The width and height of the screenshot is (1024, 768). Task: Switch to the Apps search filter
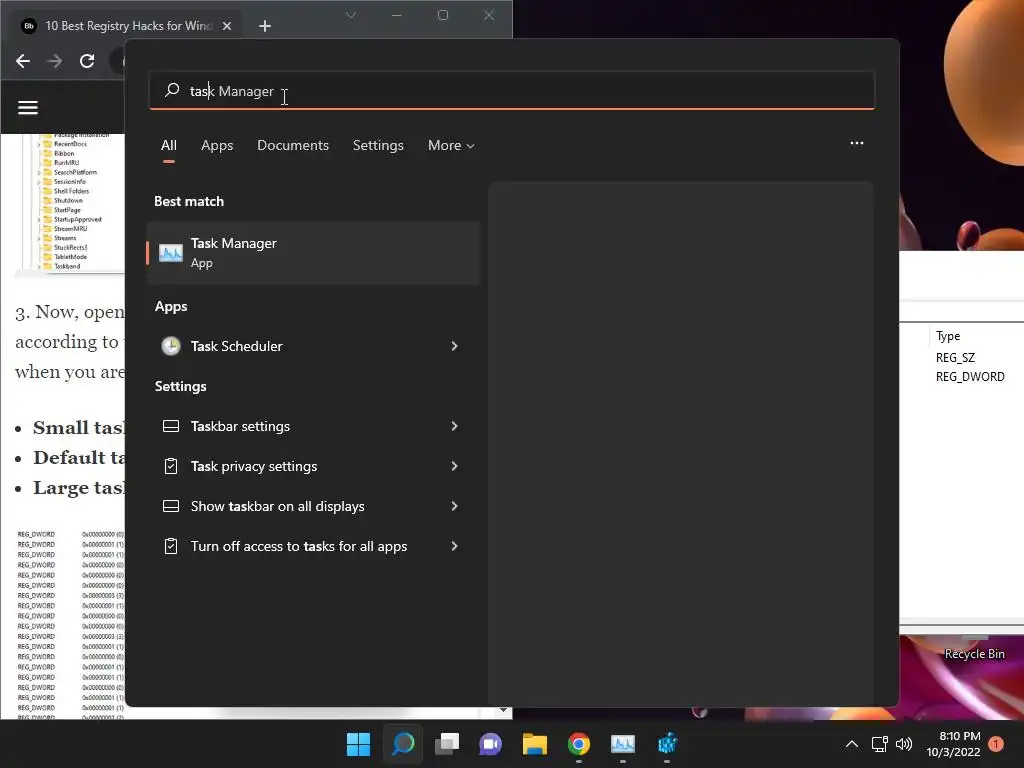(217, 145)
